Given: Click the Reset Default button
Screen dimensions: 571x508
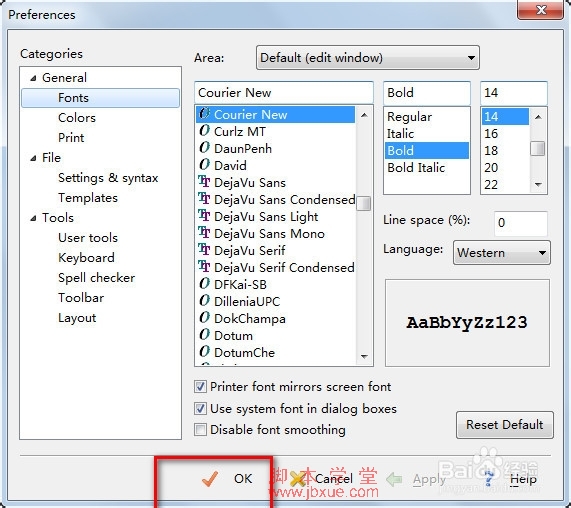Looking at the screenshot, I should (x=505, y=425).
